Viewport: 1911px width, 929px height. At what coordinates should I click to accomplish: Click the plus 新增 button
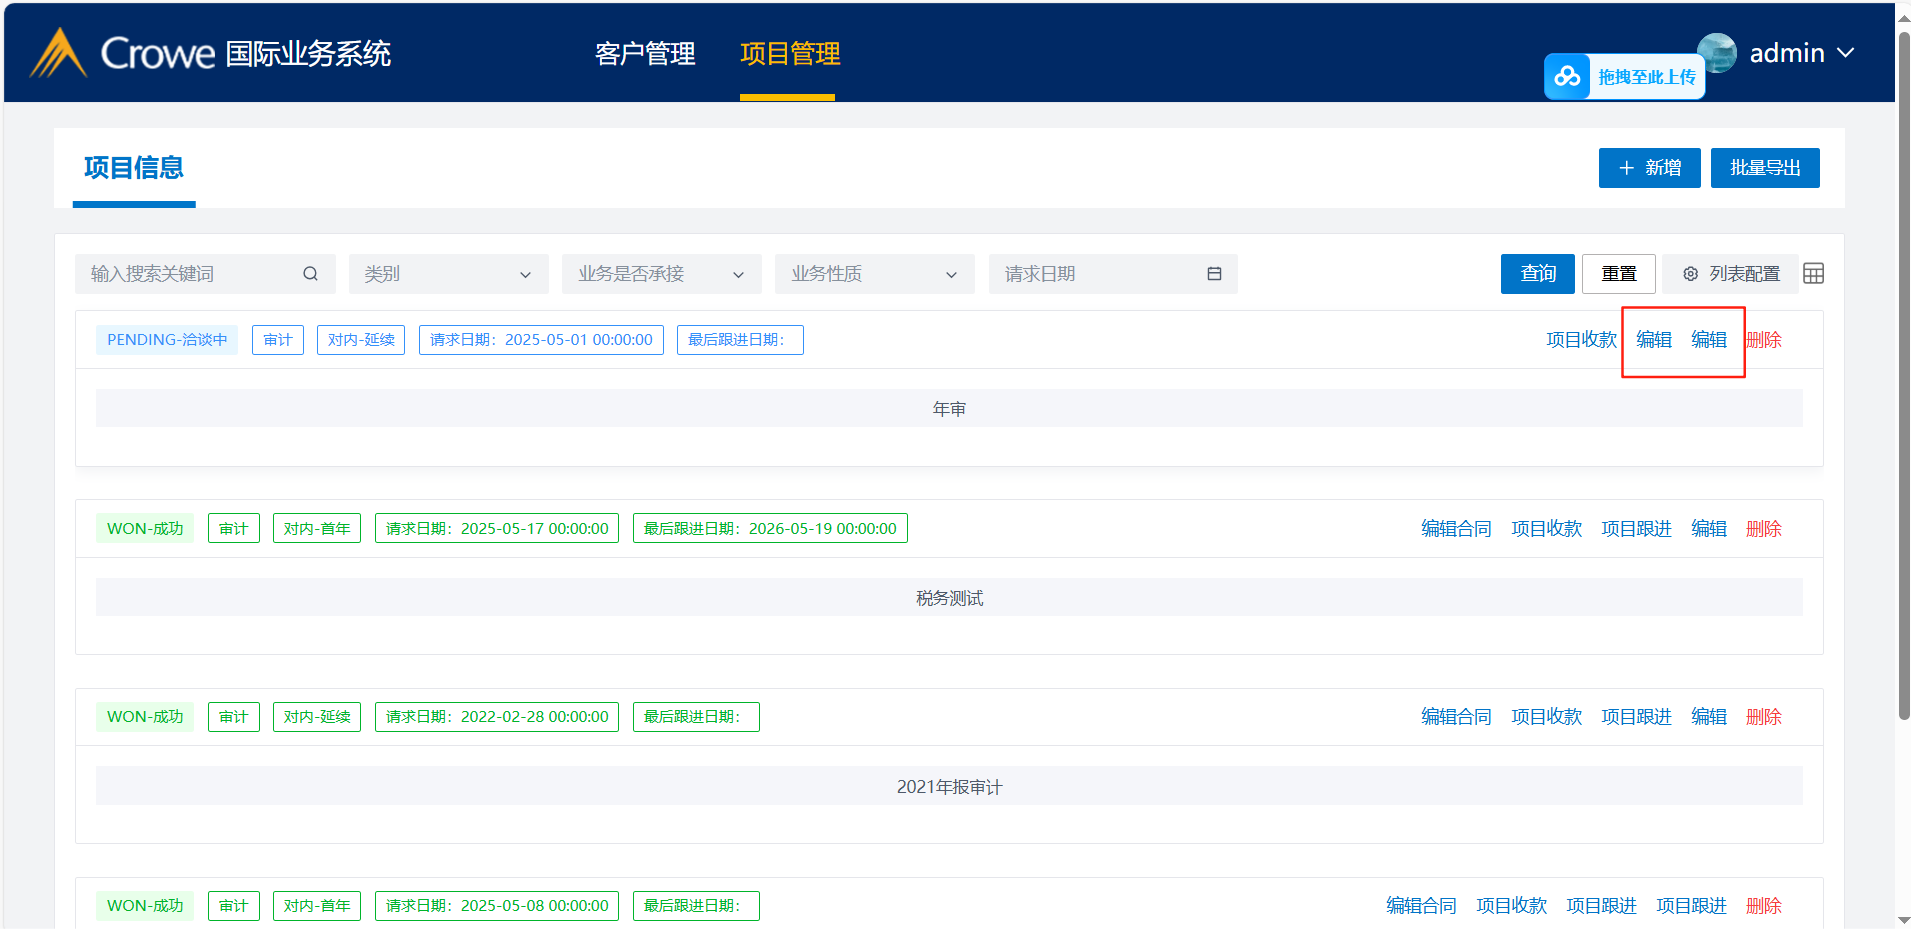point(1649,168)
